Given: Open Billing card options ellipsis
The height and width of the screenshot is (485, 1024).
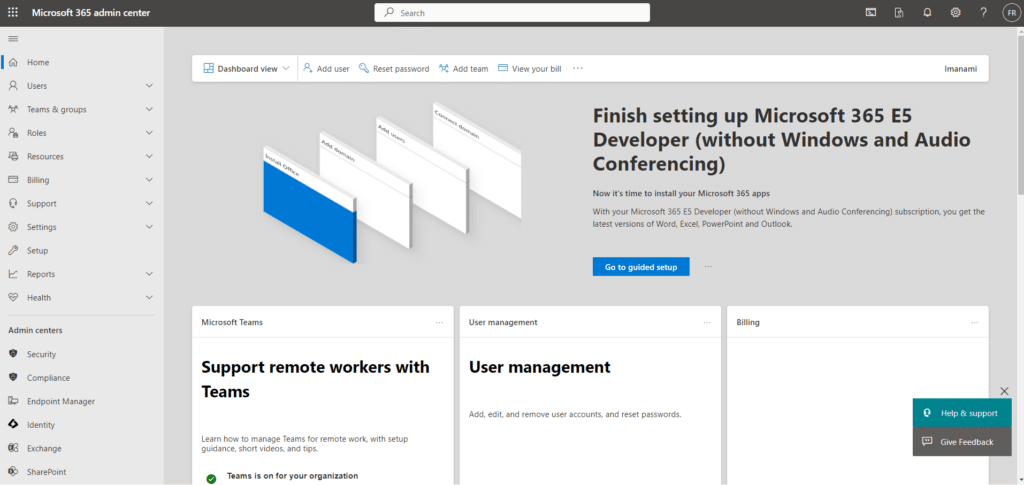Looking at the screenshot, I should pyautogui.click(x=975, y=322).
